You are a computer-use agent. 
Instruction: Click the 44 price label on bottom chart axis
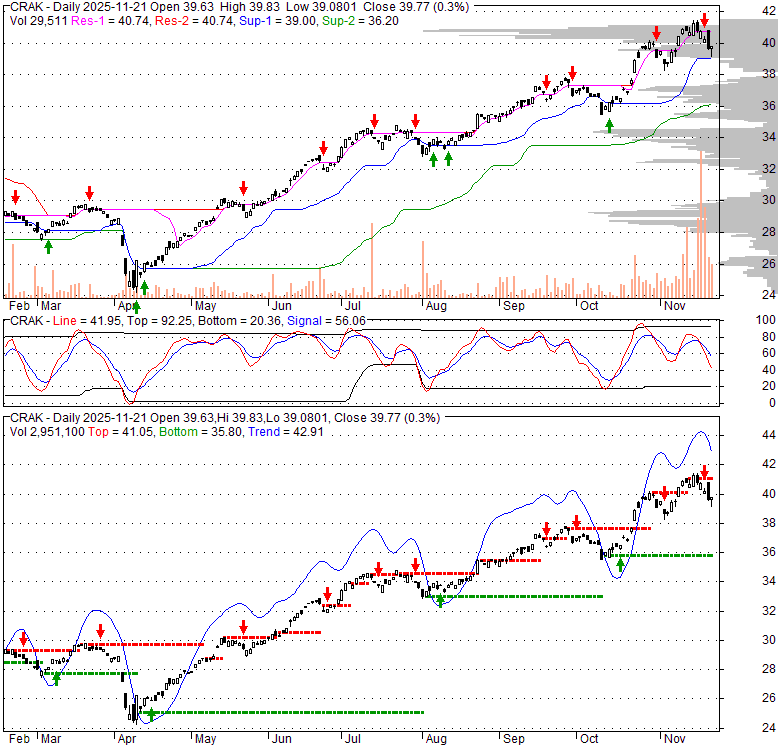point(769,435)
